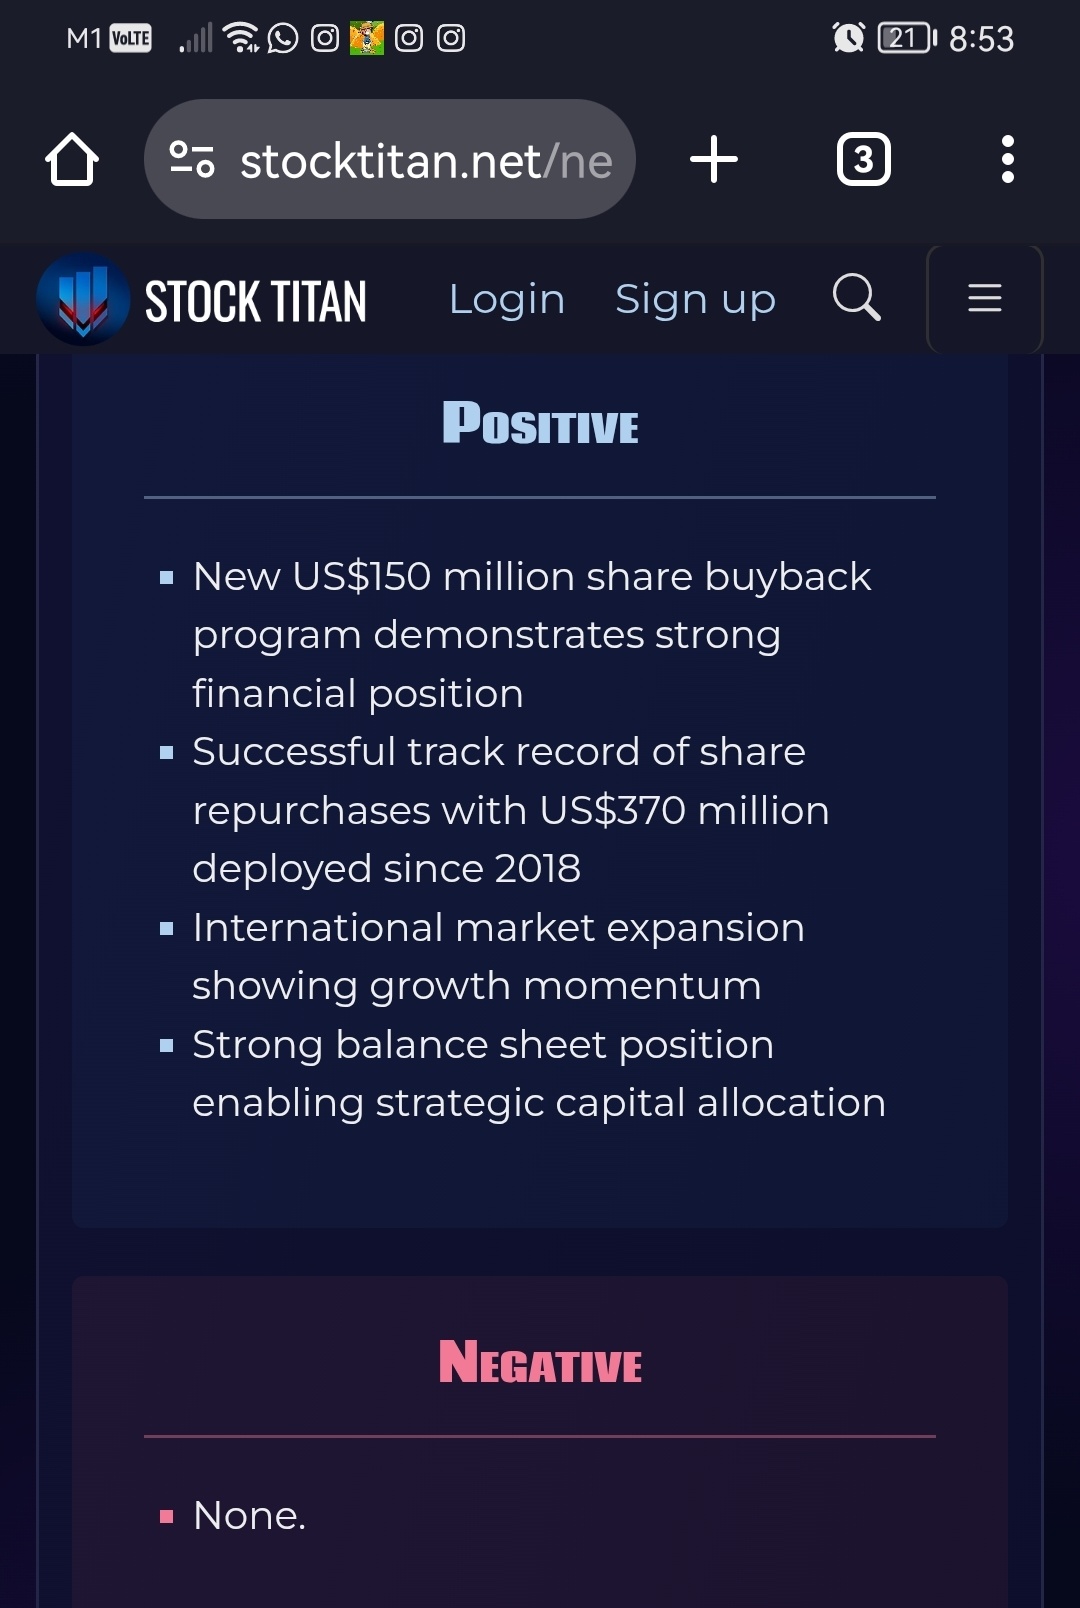Click the Sign up link
1080x1608 pixels.
[x=695, y=299]
